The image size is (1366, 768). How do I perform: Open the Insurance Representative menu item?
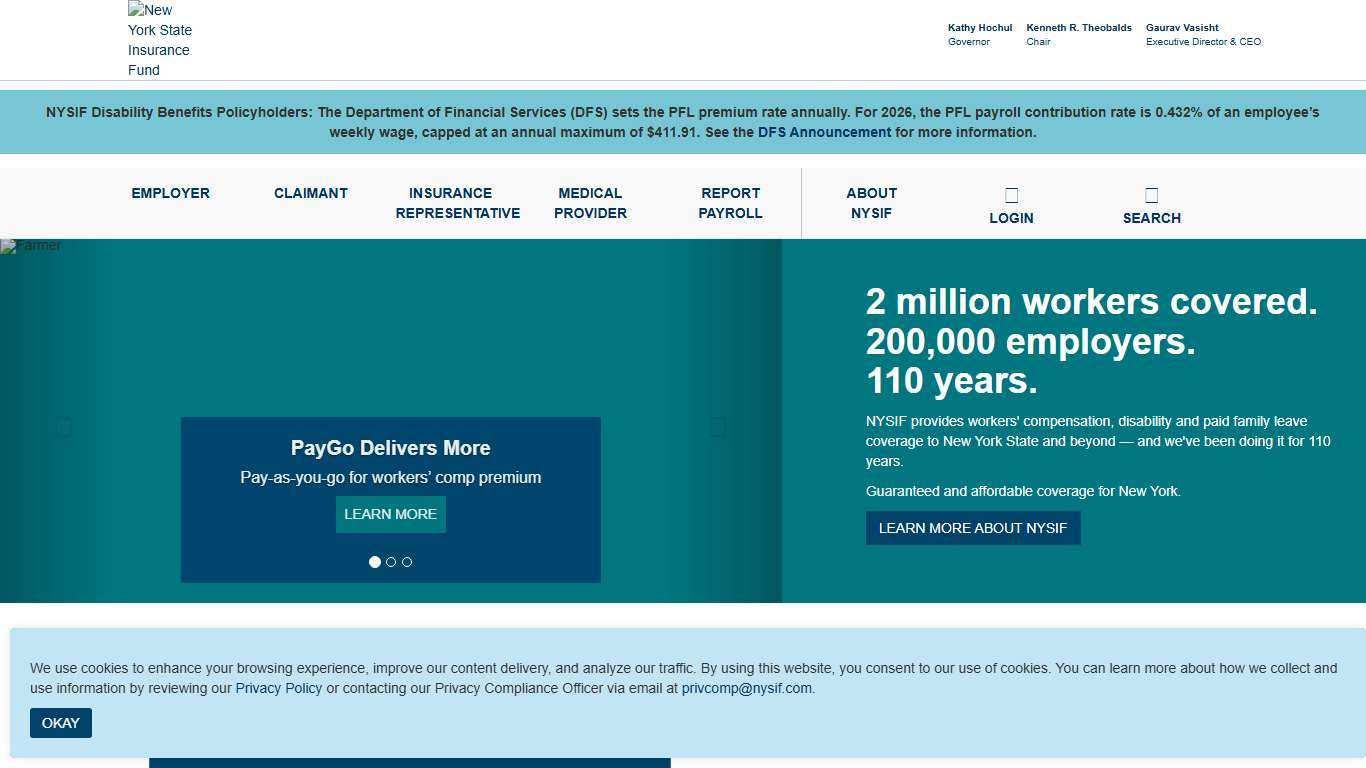[x=458, y=203]
